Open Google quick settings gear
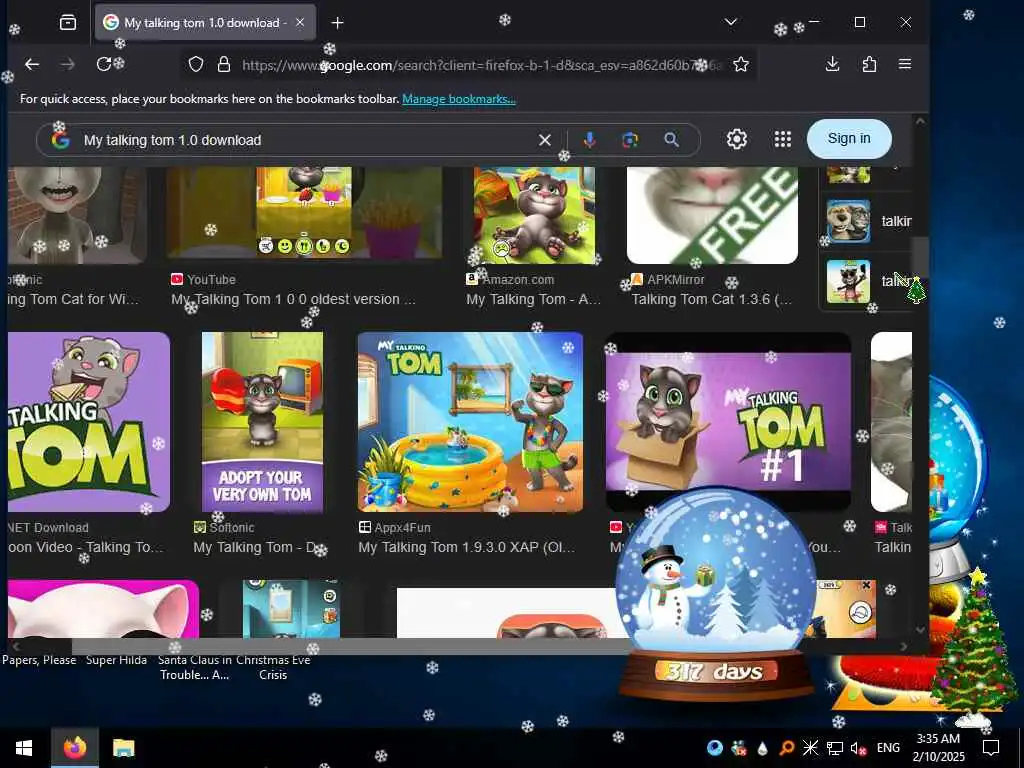 click(737, 139)
